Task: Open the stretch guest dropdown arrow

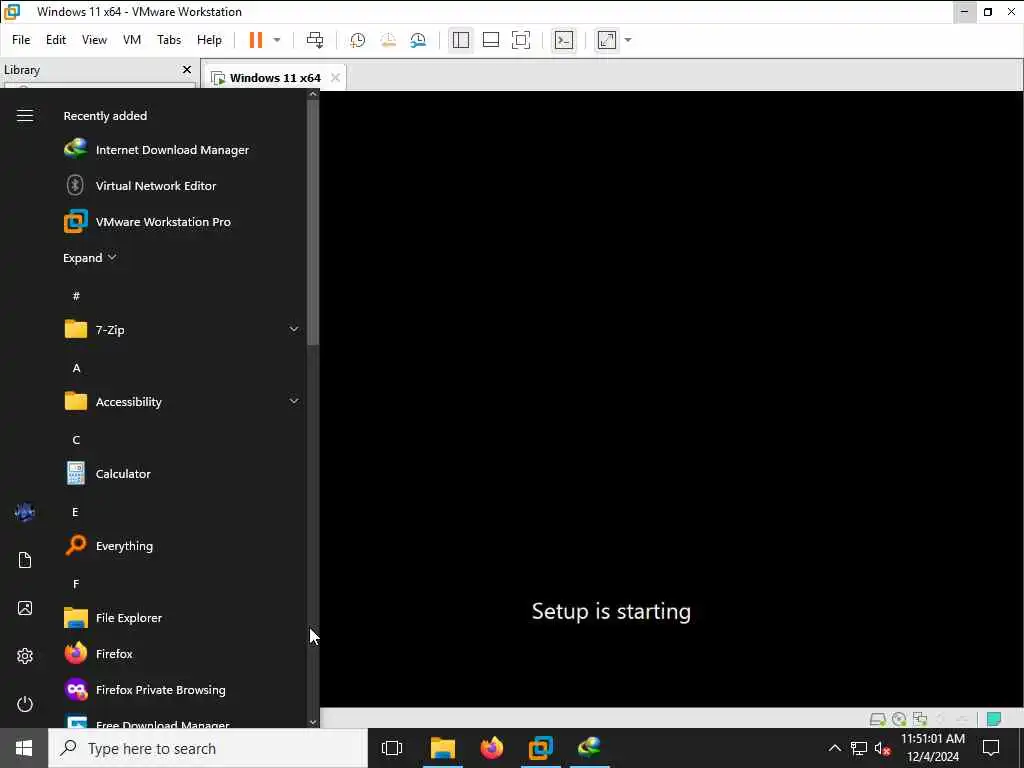Action: 628,40
